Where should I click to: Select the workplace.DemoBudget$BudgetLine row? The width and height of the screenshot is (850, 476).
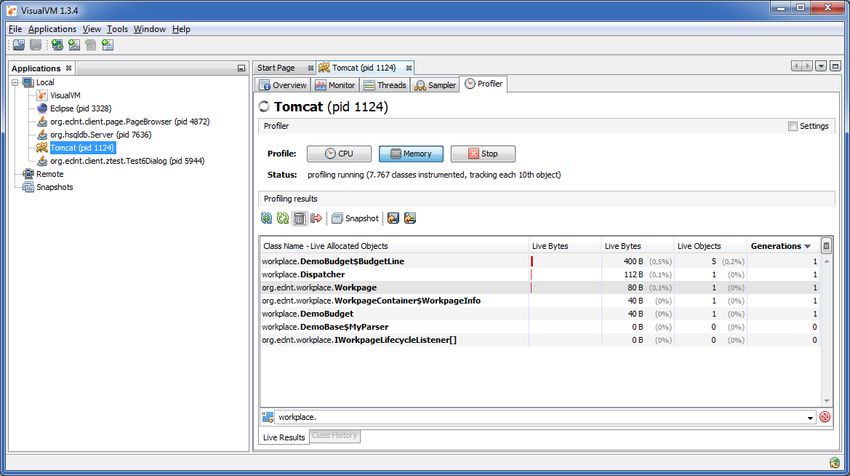coord(540,261)
